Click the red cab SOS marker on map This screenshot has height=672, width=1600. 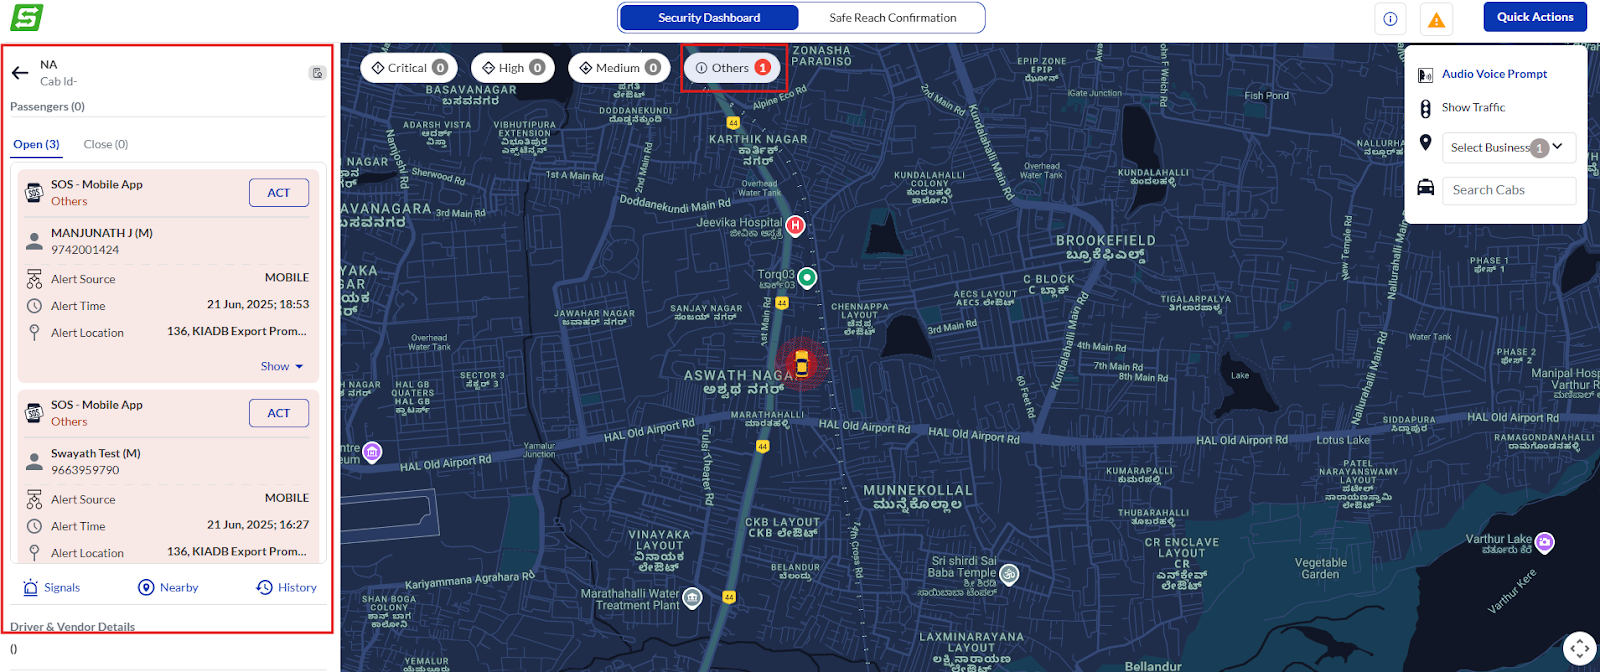[x=801, y=362]
